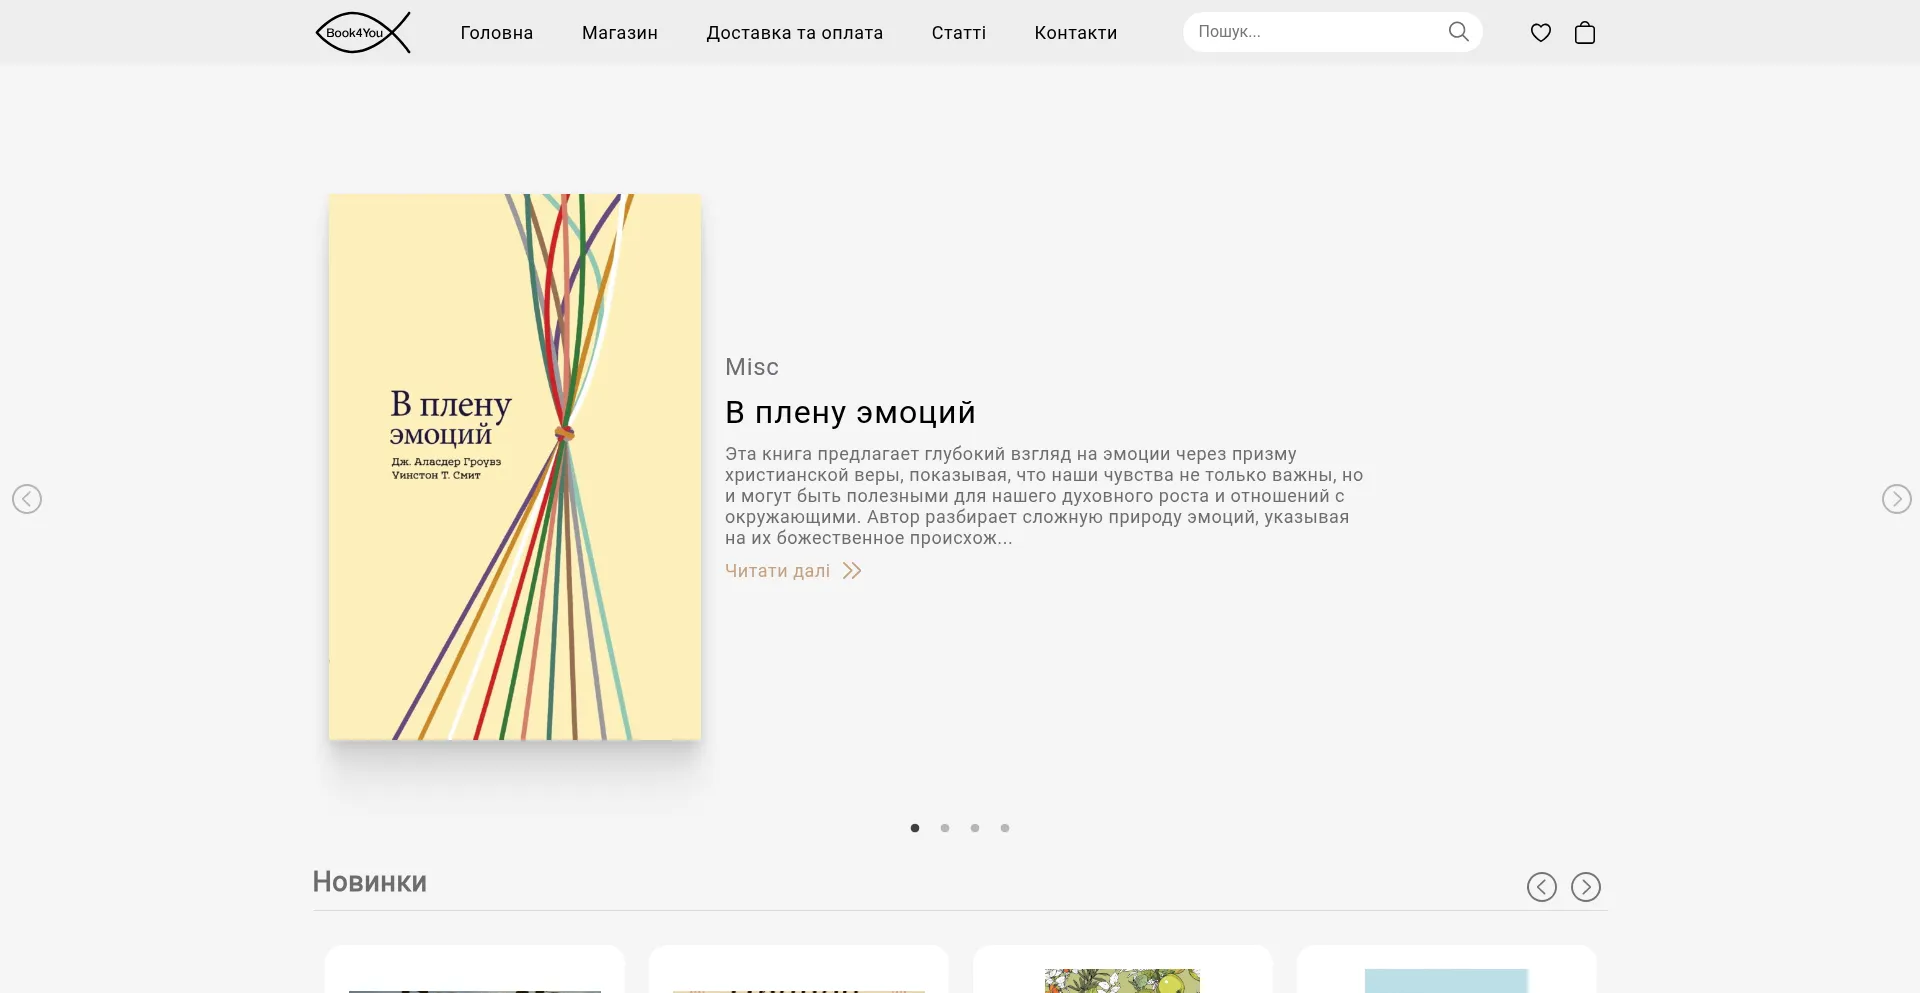Open the Магазин menu item
Image resolution: width=1920 pixels, height=993 pixels.
click(x=620, y=33)
